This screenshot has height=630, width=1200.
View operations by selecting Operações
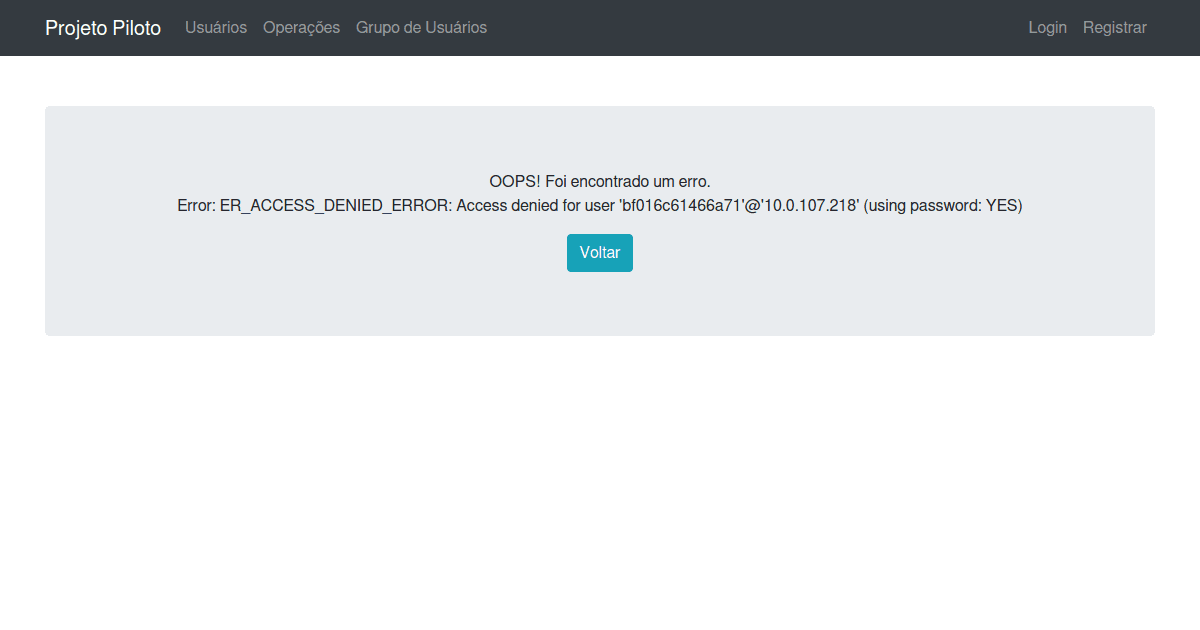tap(301, 27)
